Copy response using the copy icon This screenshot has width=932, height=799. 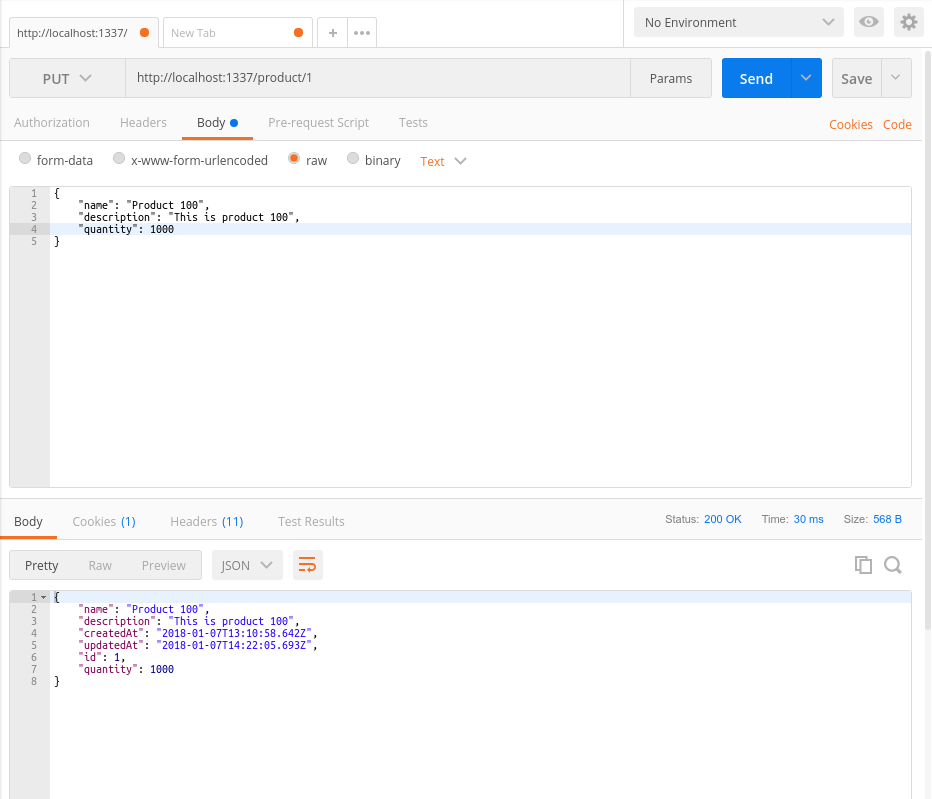click(x=863, y=565)
